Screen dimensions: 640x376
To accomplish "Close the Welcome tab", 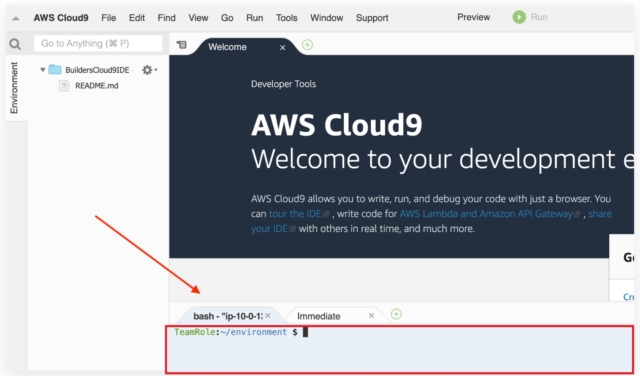I will (x=282, y=48).
